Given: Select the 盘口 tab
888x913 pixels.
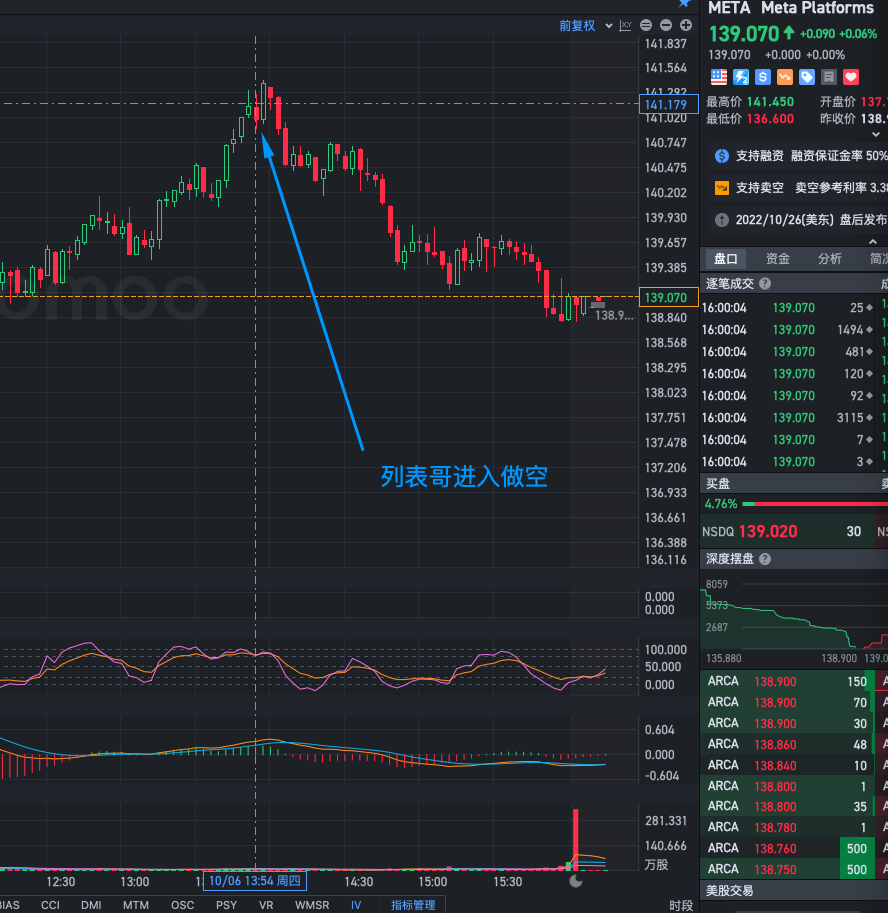Looking at the screenshot, I should [726, 259].
